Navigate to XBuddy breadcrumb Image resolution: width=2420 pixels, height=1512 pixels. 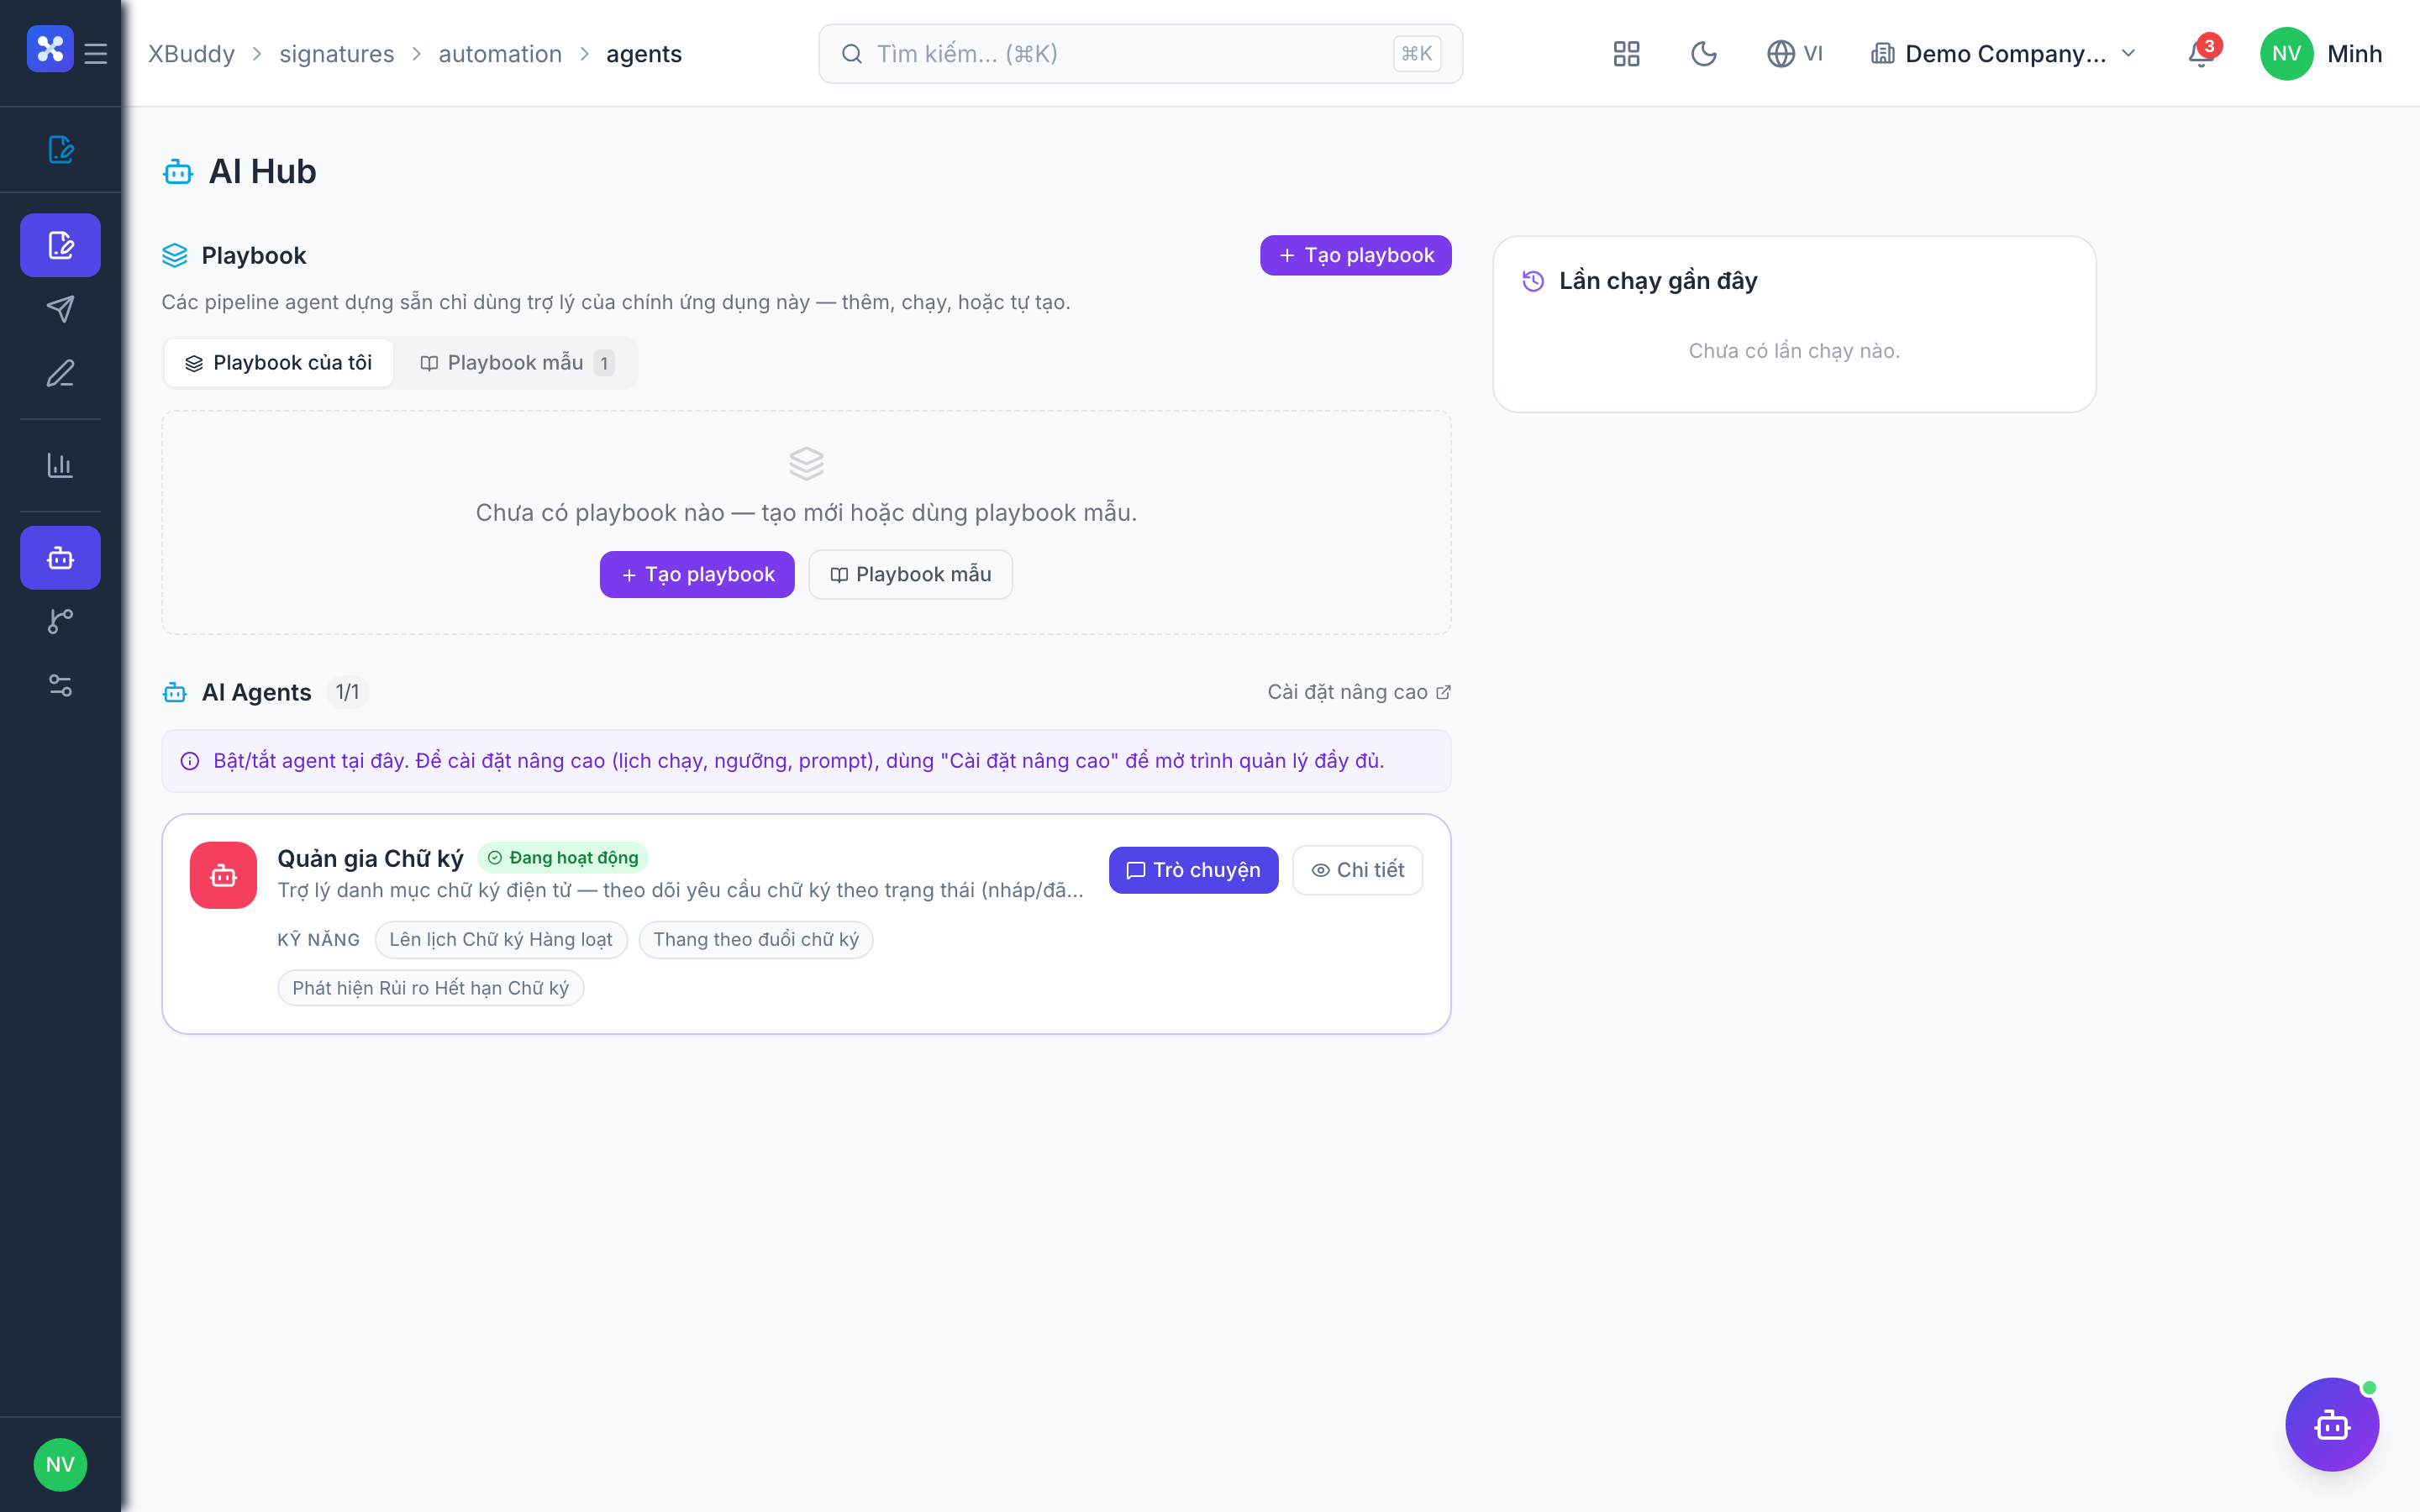pos(191,54)
